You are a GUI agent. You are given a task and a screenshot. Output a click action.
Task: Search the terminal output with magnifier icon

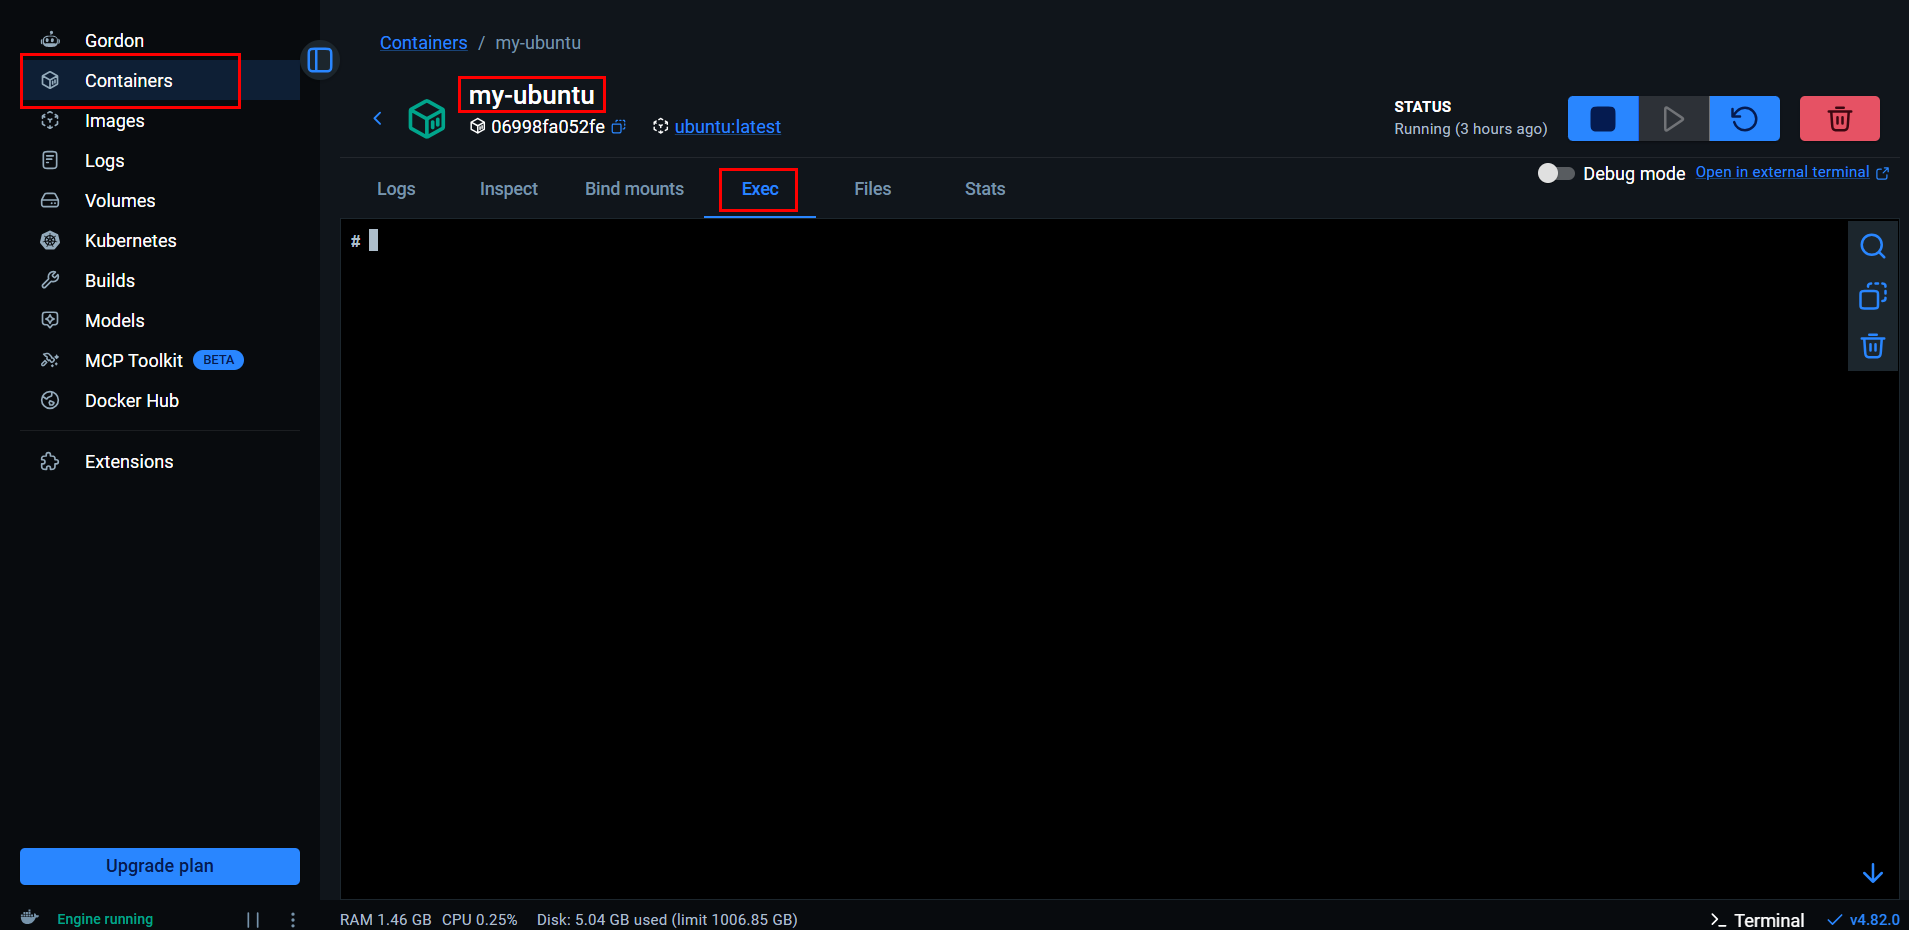click(1873, 246)
